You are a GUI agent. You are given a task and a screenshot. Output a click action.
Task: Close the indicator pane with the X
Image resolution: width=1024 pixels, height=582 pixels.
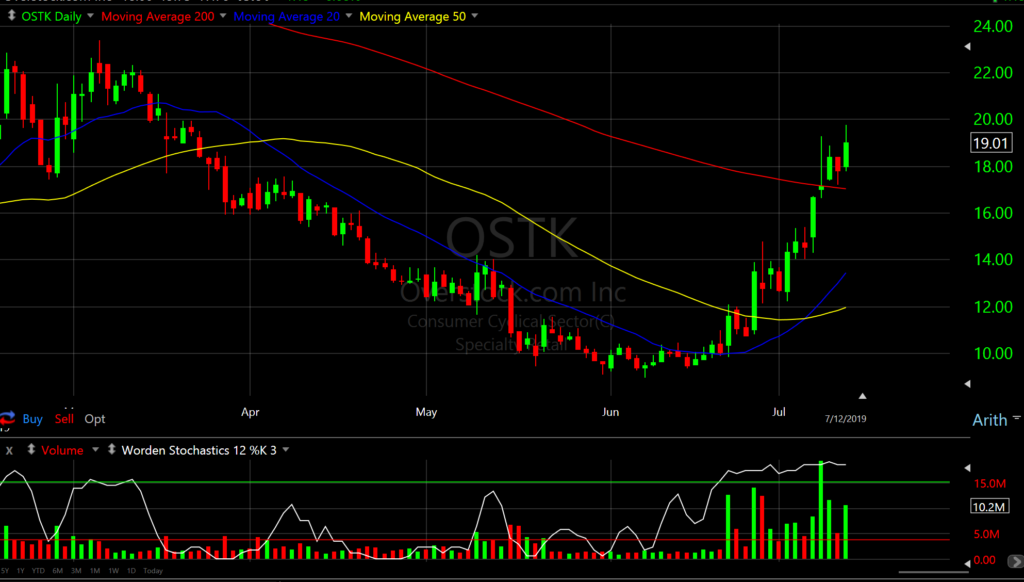(x=9, y=451)
